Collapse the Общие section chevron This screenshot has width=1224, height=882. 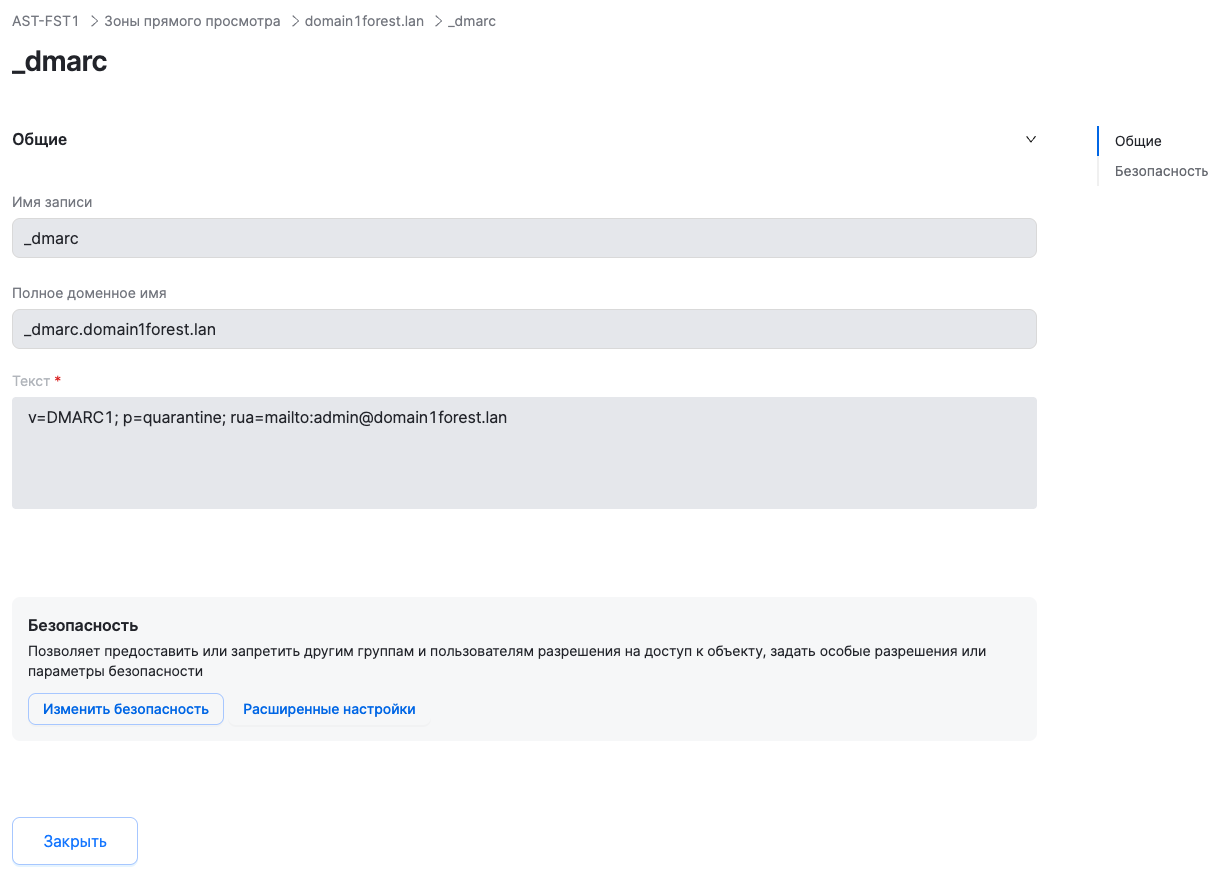[x=1031, y=140]
